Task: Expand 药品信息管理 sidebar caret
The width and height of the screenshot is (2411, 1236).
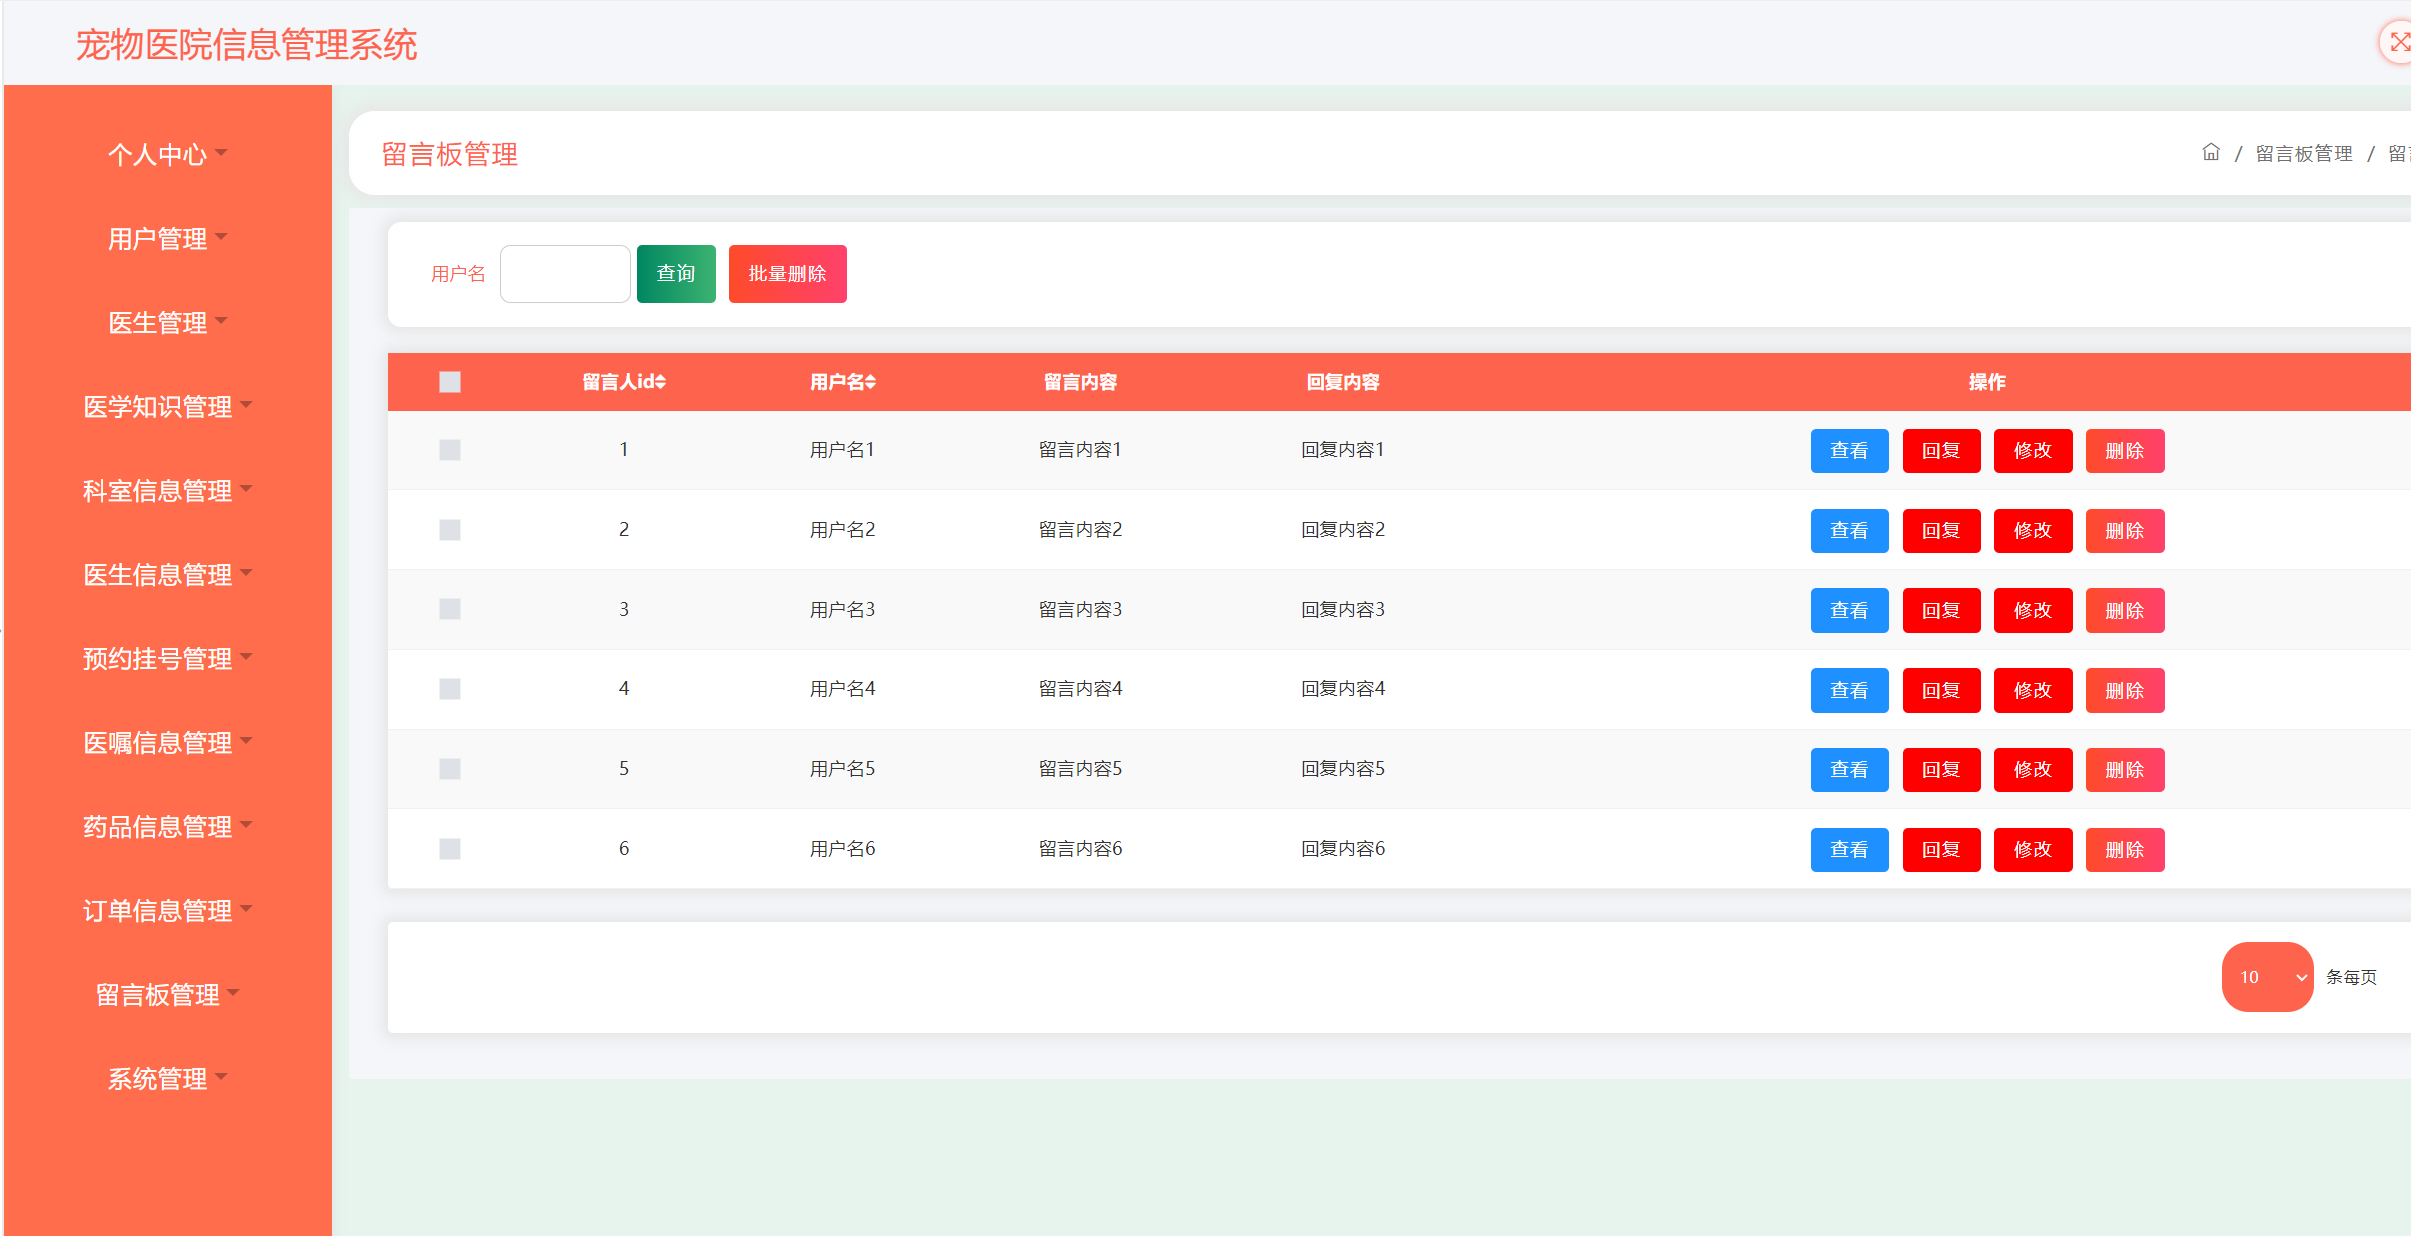Action: 246,825
